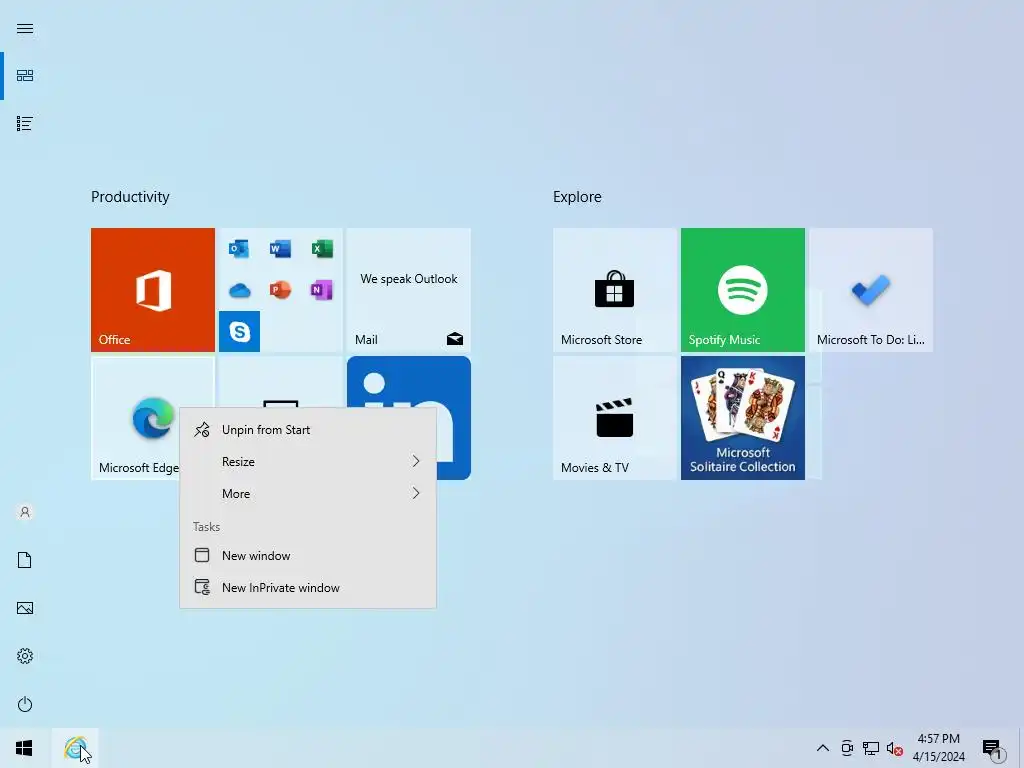
Task: Click the Productivity group header
Action: (130, 197)
